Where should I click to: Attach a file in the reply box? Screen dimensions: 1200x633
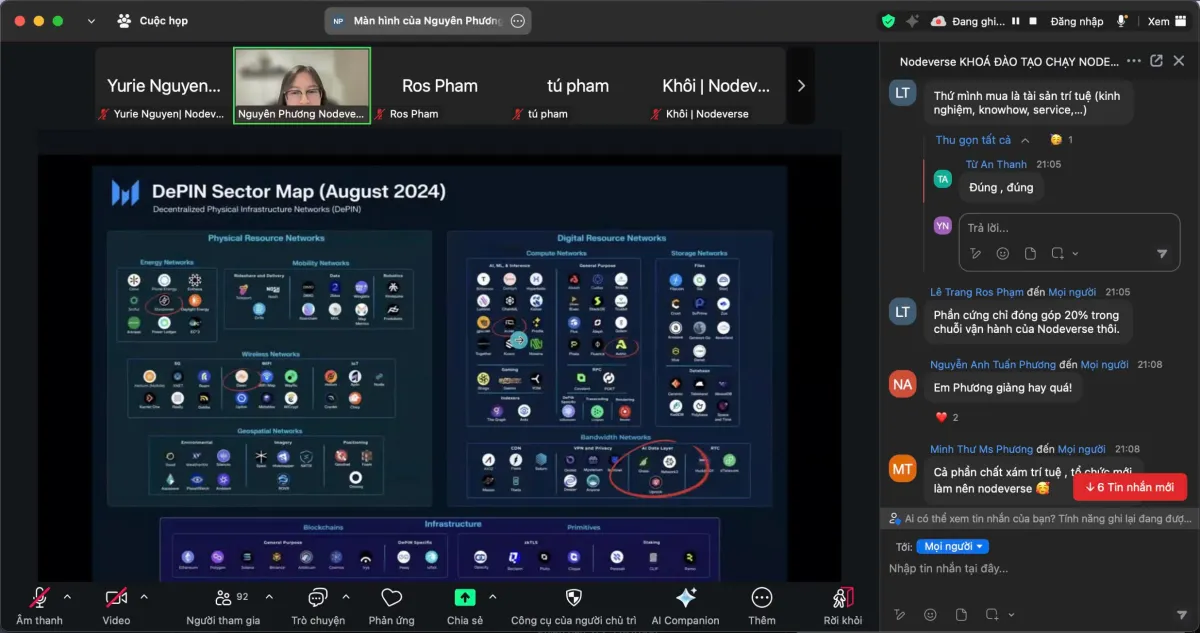[x=1032, y=254]
